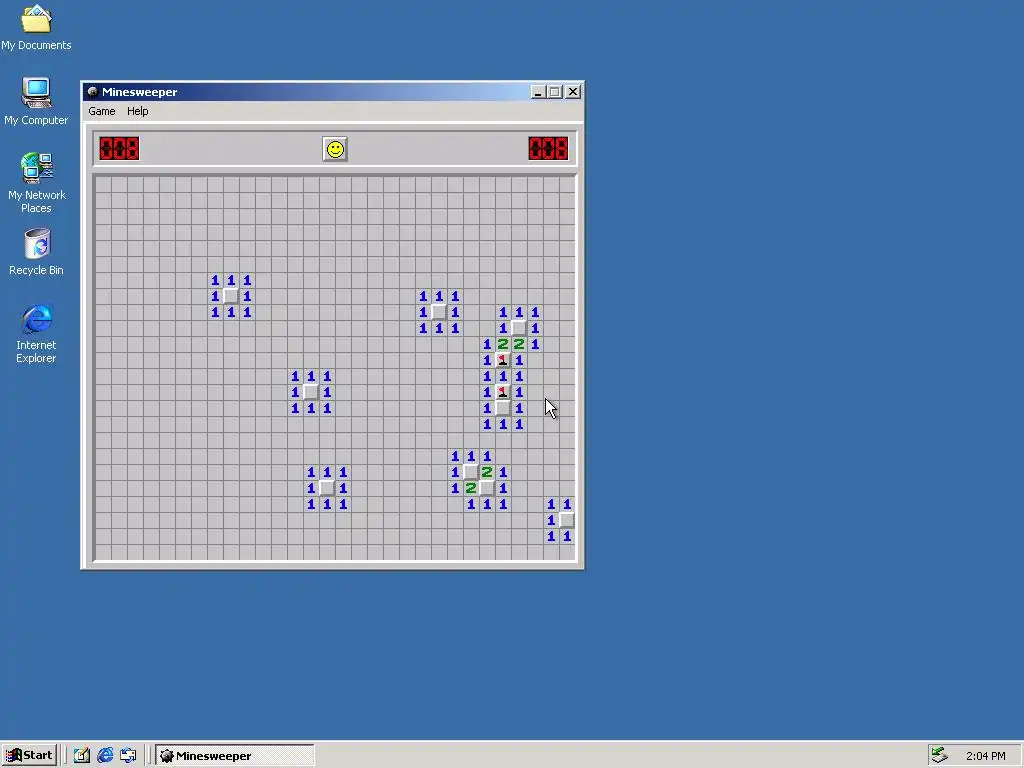Image resolution: width=1024 pixels, height=768 pixels.
Task: Click the red mine counter display
Action: pyautogui.click(x=119, y=149)
